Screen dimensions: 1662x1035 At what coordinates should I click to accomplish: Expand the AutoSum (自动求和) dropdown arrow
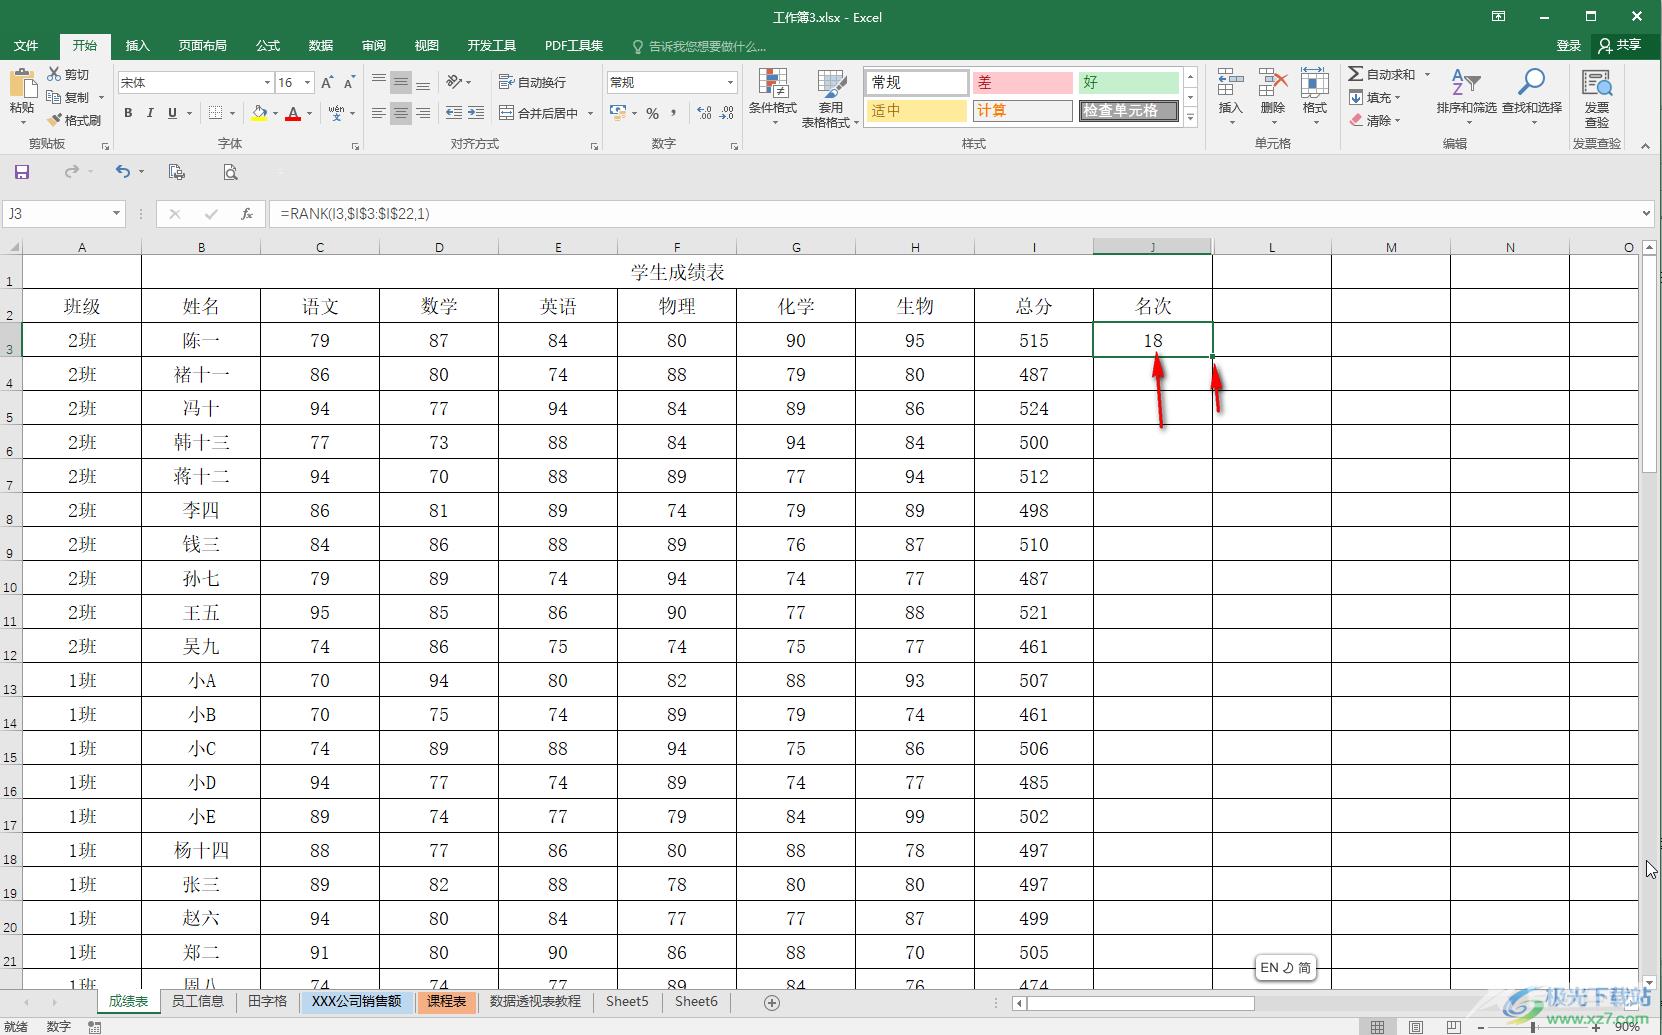(1427, 75)
